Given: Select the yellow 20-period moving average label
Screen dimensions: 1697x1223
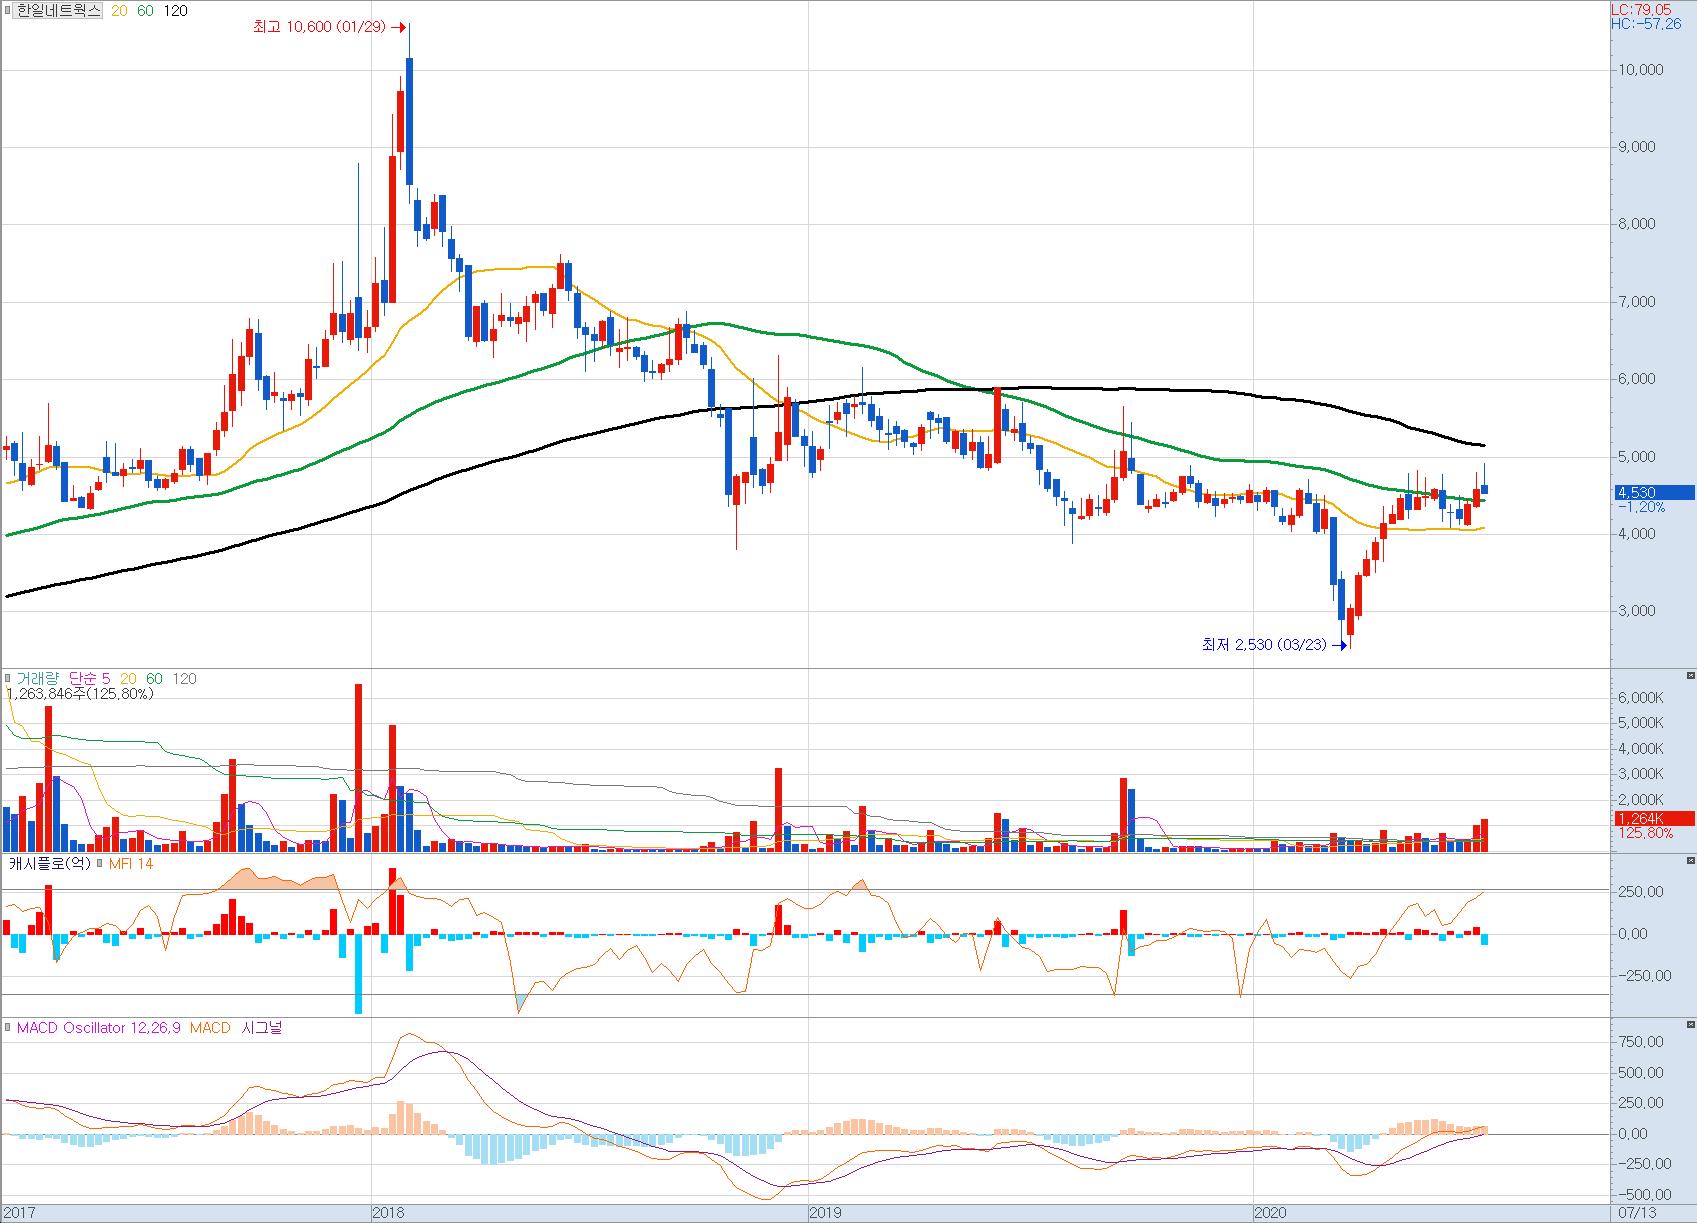Looking at the screenshot, I should pyautogui.click(x=118, y=11).
